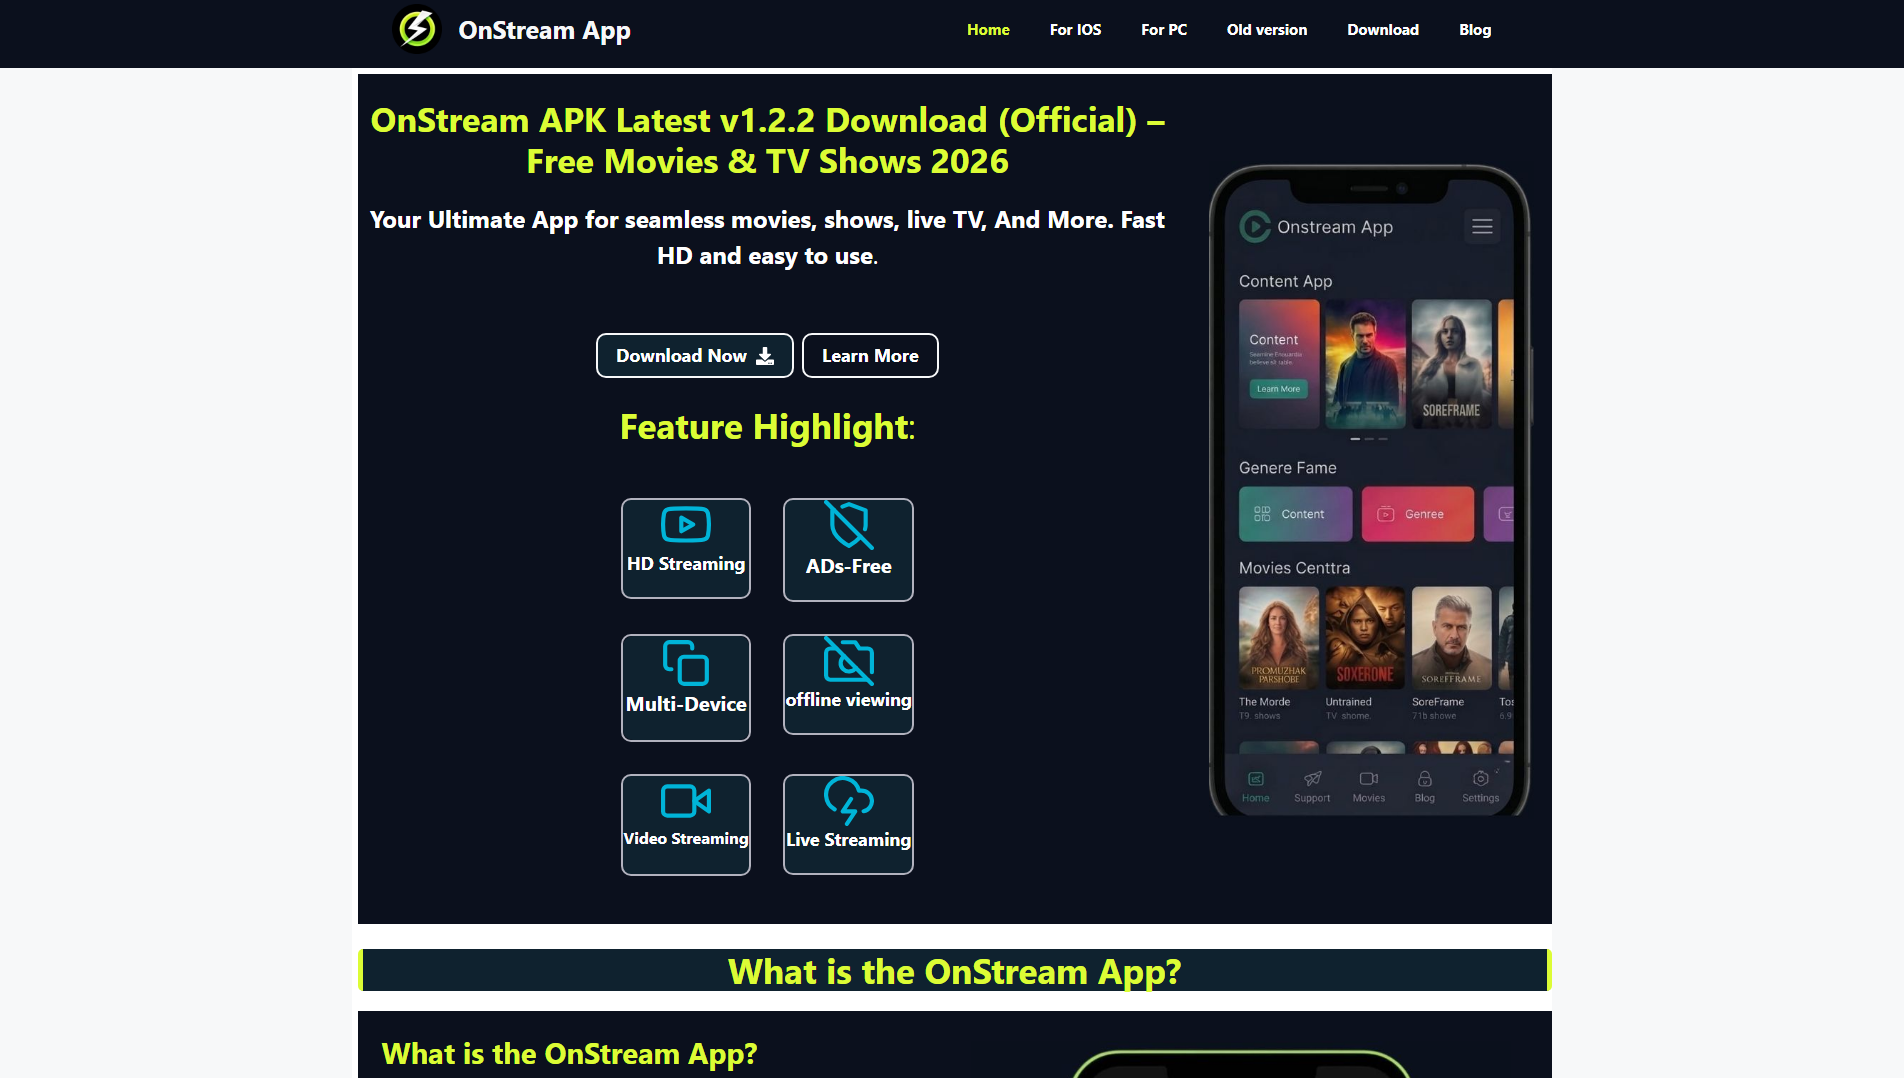The width and height of the screenshot is (1904, 1078).
Task: Open the For PC menu item
Action: tap(1164, 30)
